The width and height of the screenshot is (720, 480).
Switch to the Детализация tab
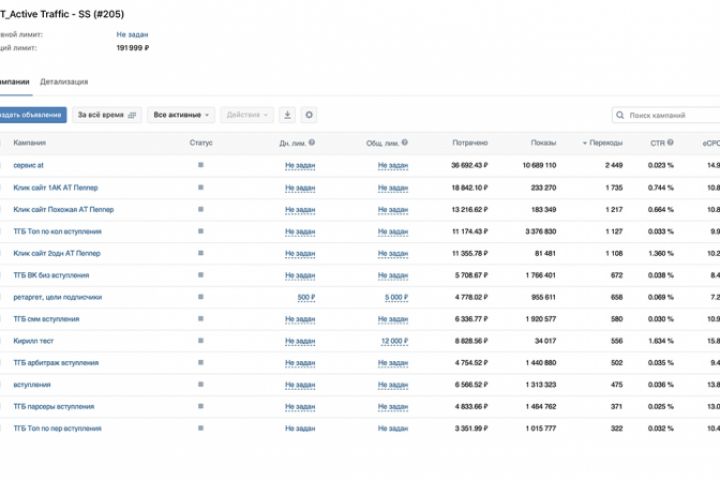tap(64, 81)
